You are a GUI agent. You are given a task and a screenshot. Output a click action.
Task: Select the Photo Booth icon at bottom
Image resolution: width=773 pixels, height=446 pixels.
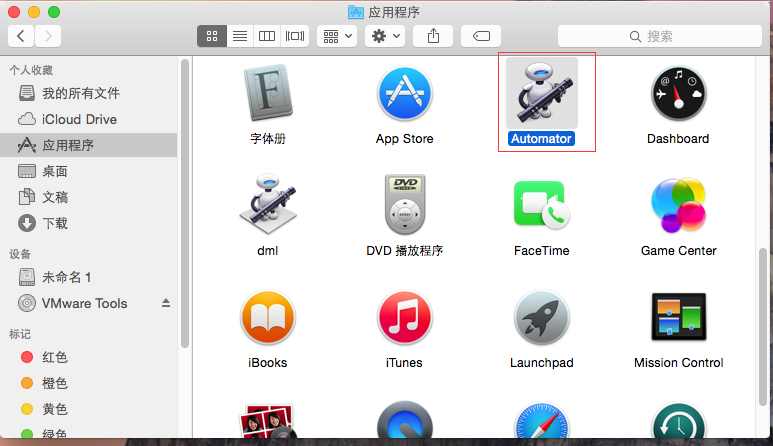point(268,421)
